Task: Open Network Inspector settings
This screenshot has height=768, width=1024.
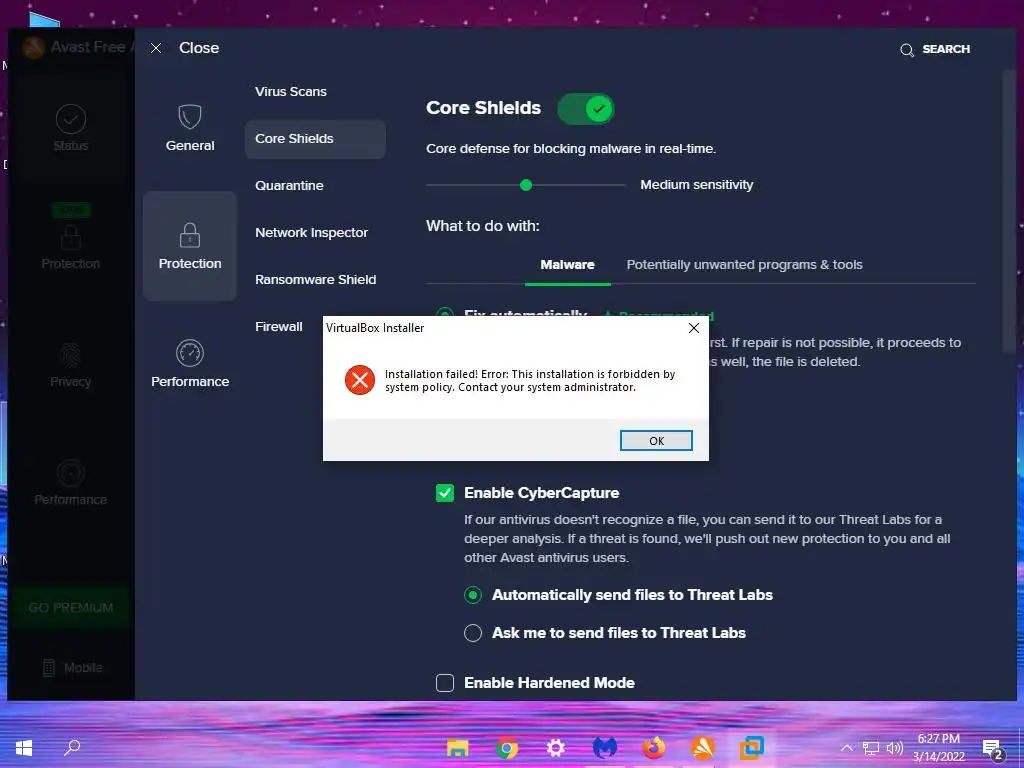Action: (x=312, y=232)
